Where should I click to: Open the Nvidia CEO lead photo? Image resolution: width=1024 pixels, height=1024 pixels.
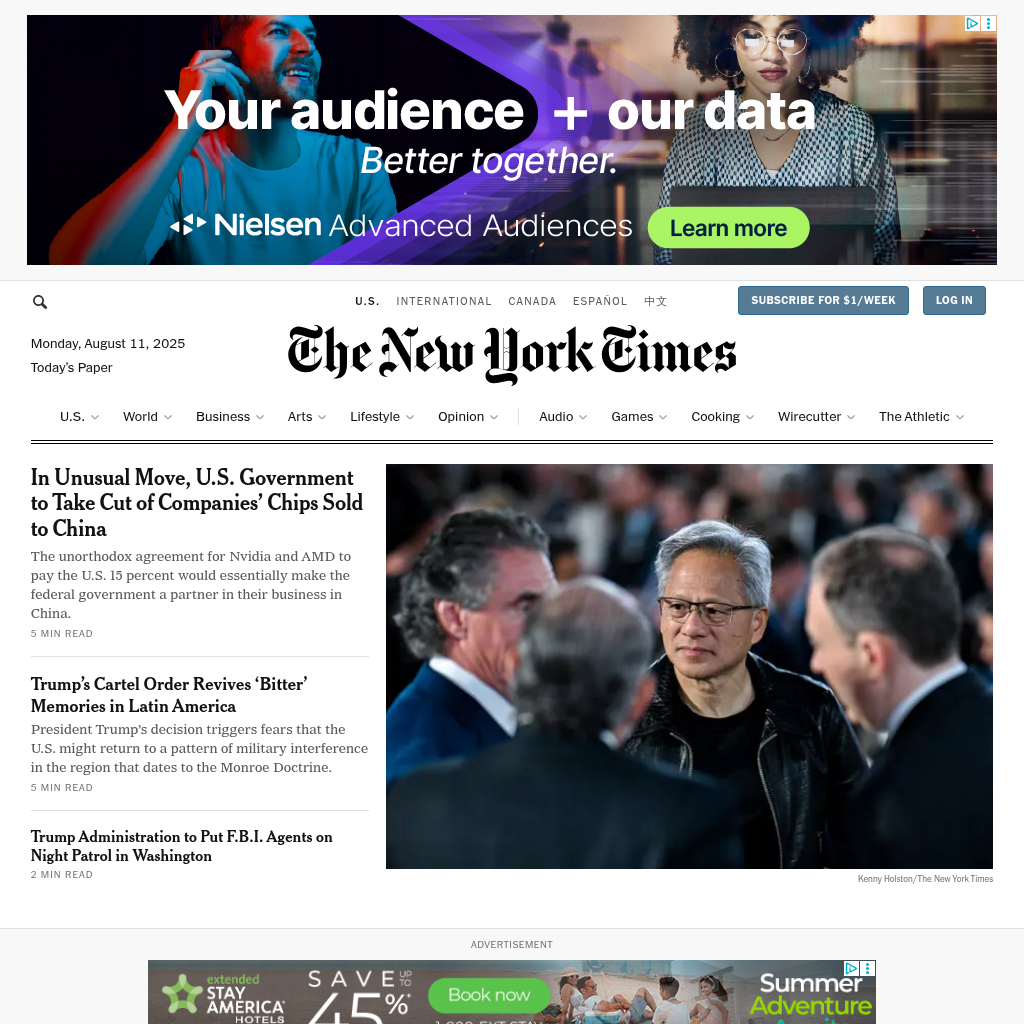point(689,666)
